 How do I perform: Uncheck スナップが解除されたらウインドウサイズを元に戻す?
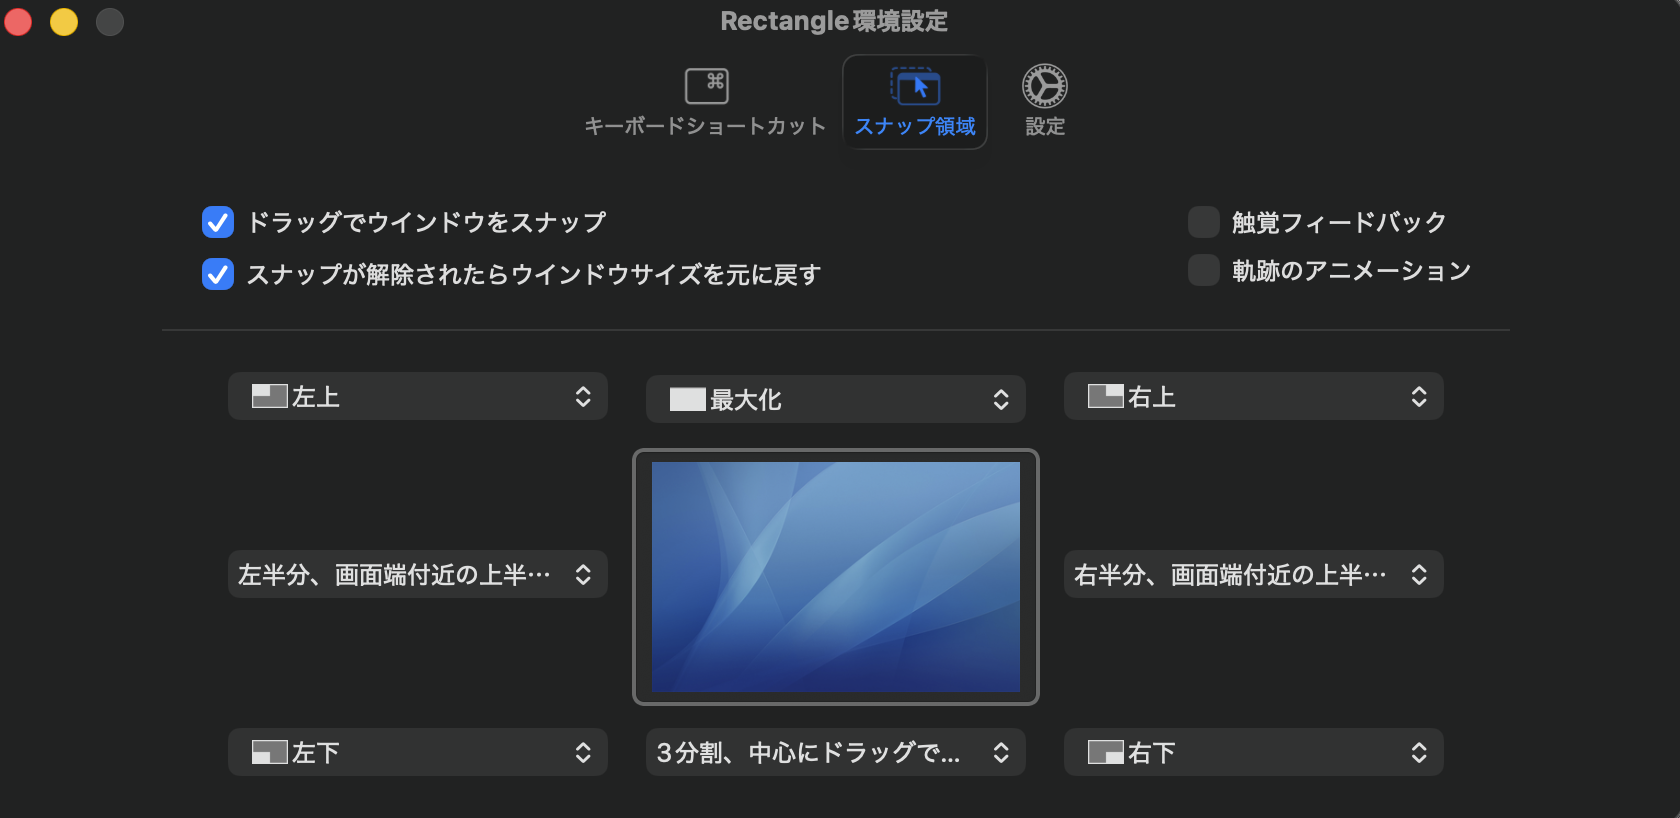click(218, 274)
